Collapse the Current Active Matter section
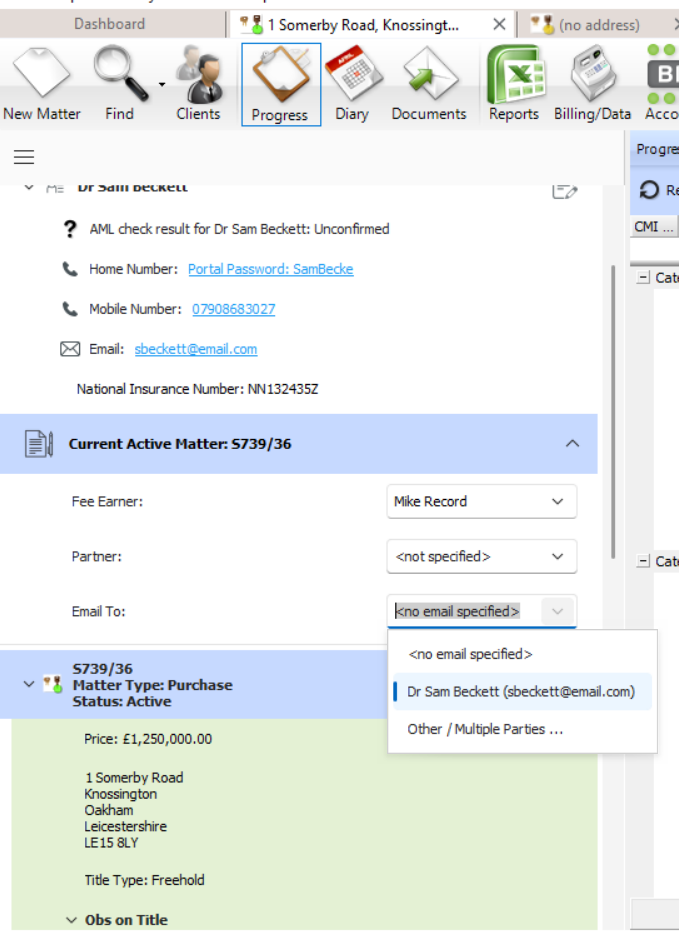 (572, 443)
